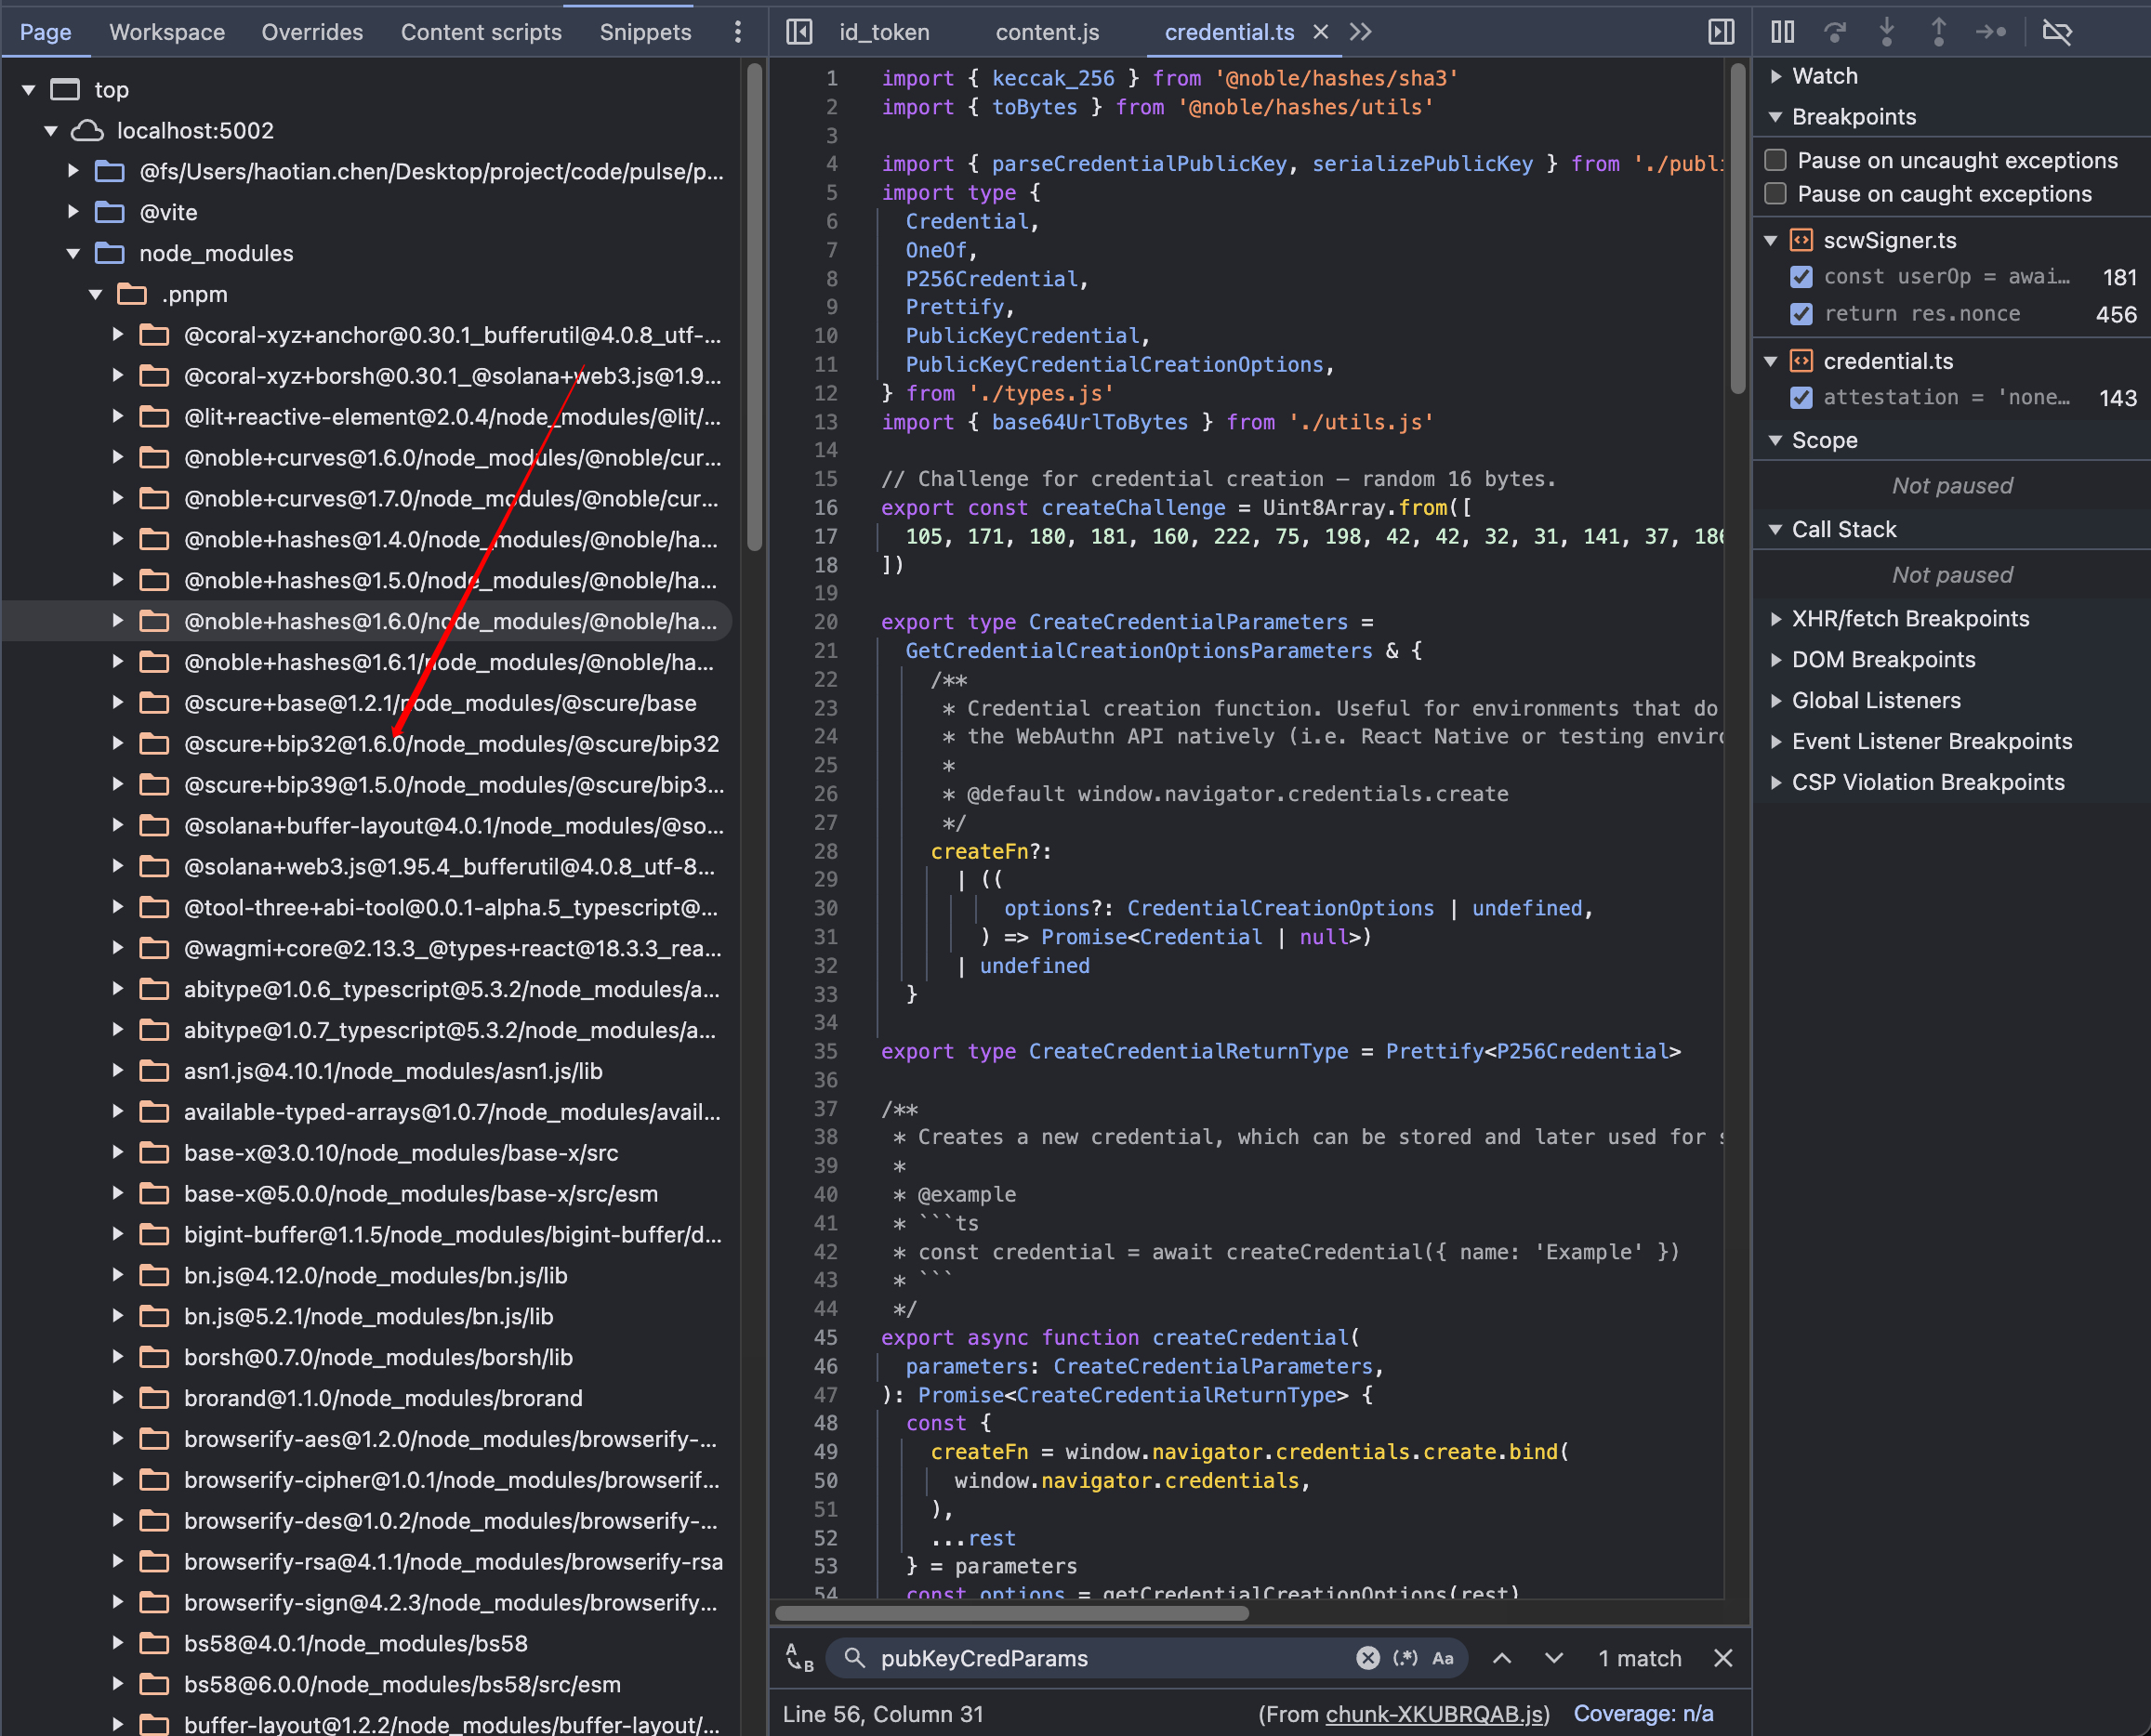The width and height of the screenshot is (2151, 1736).
Task: Click the credential.ts file icon in Breakpoints
Action: click(1801, 361)
